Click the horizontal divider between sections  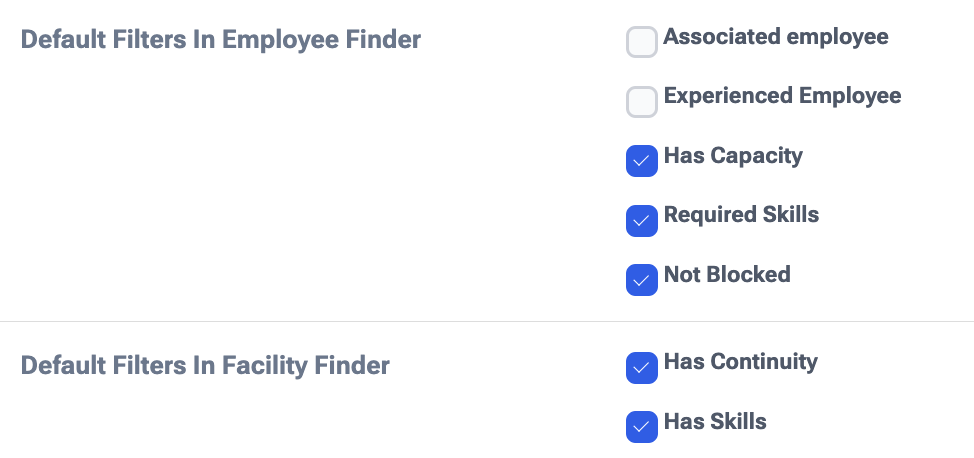click(487, 322)
